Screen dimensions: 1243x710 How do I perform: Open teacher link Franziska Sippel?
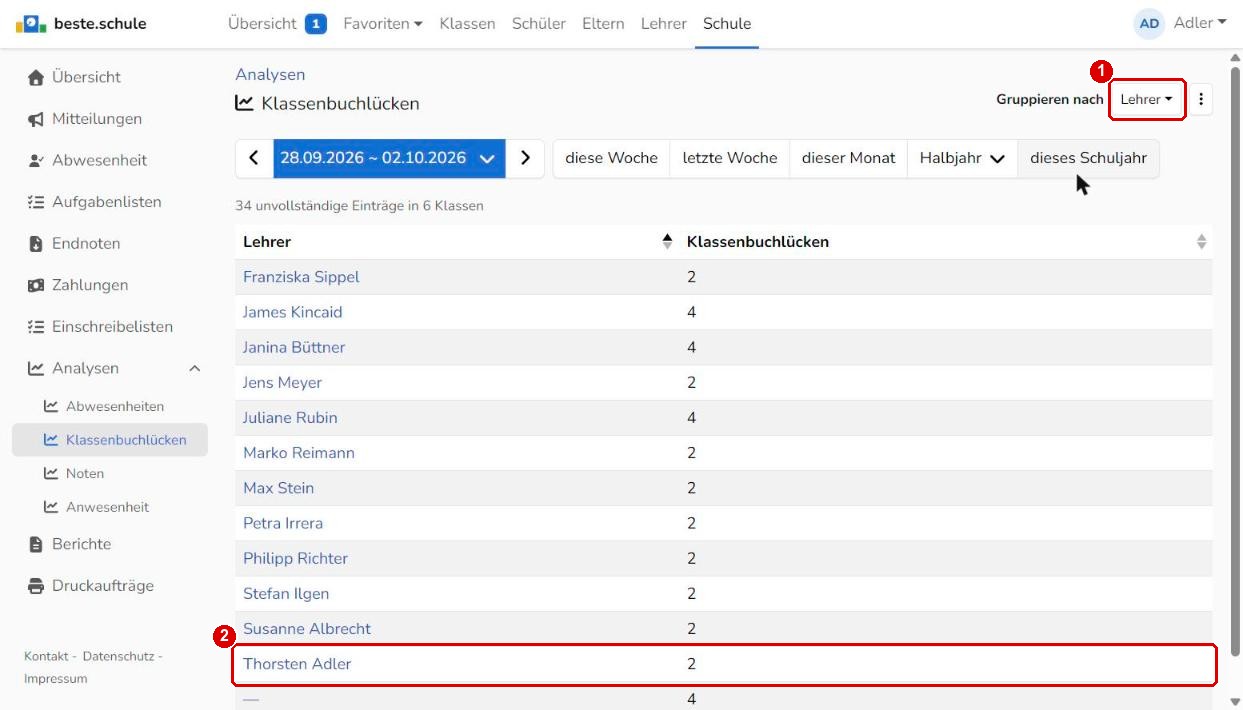point(301,277)
